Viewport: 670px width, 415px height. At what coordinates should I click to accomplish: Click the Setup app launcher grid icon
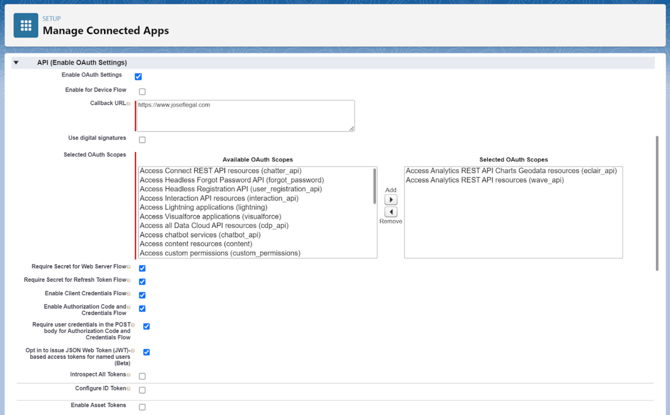(26, 26)
